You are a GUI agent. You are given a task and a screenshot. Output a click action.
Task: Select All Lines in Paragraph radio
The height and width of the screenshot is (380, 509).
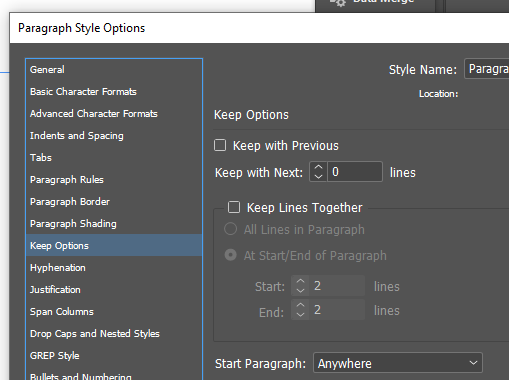230,229
